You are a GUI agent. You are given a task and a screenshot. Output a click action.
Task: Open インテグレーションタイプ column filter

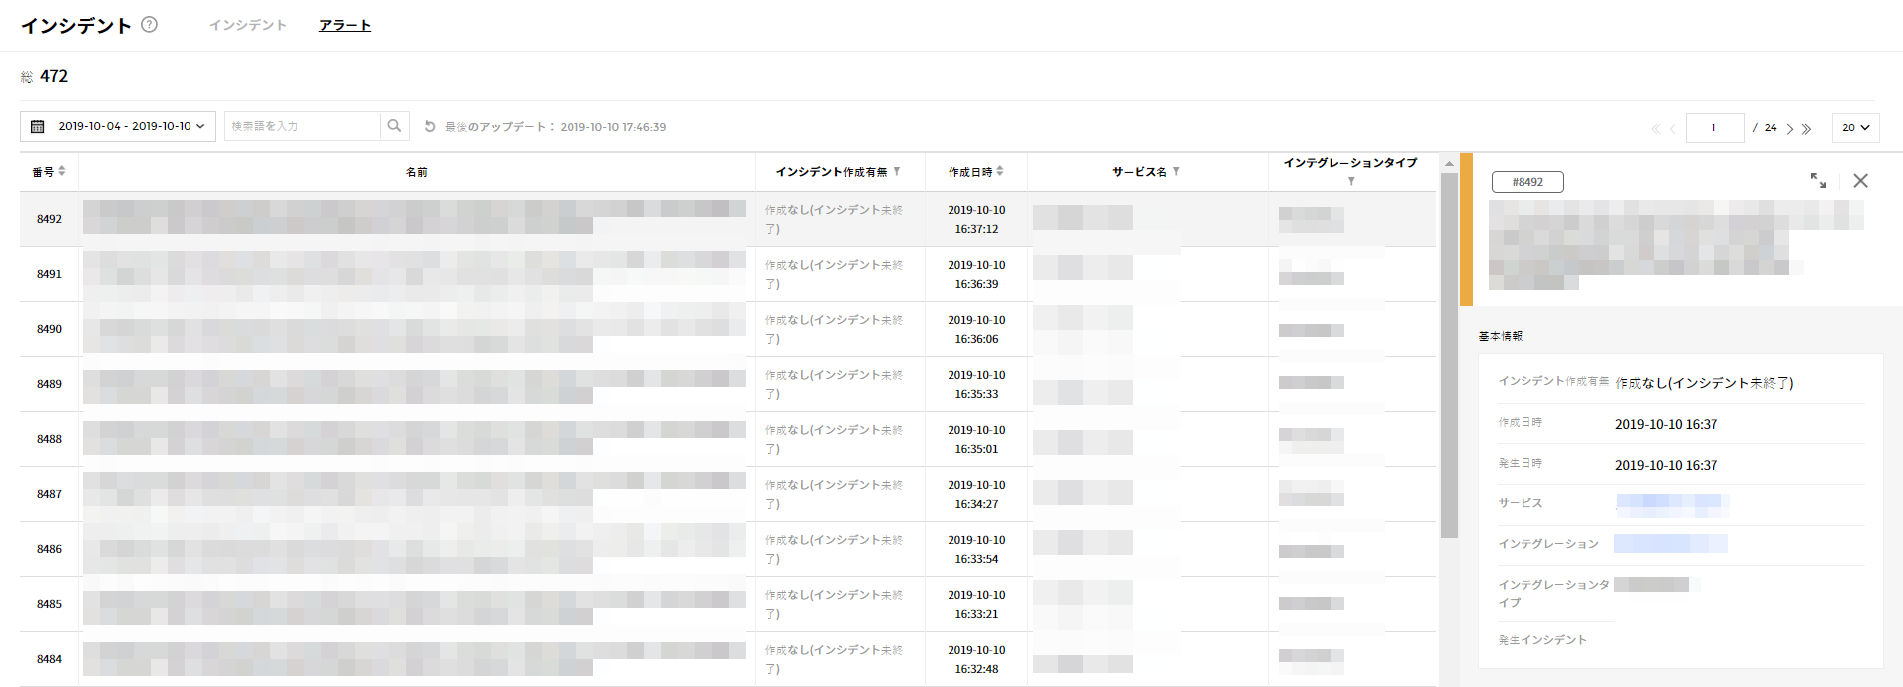1351,181
